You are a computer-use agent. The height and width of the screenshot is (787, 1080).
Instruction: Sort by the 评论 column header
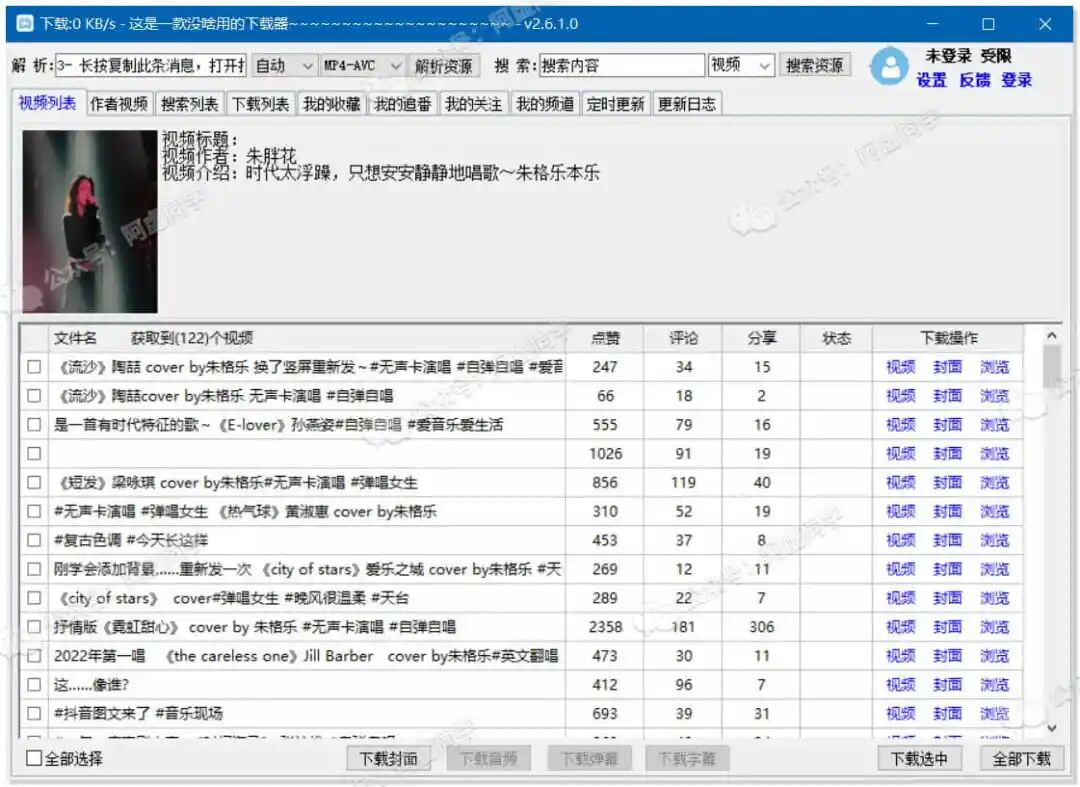coord(683,338)
